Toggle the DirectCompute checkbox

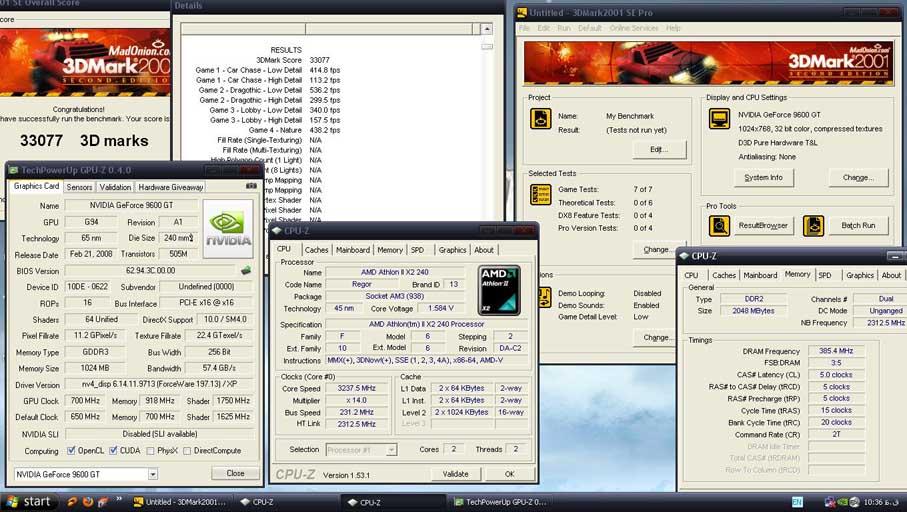click(x=187, y=451)
